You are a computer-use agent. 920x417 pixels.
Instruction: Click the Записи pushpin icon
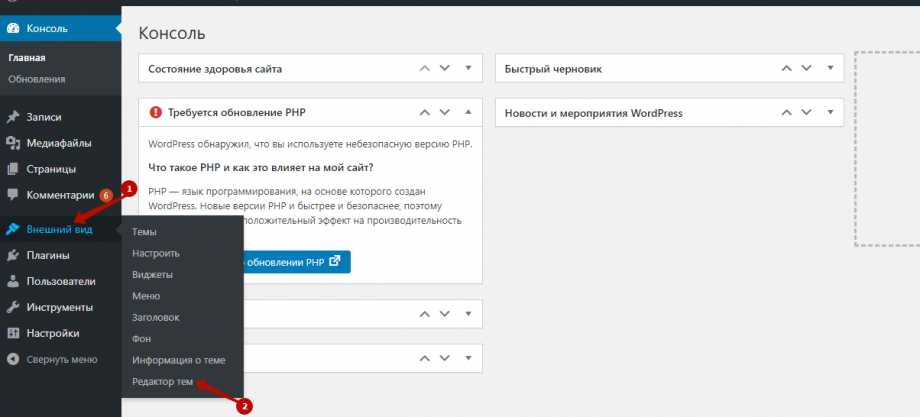point(13,117)
